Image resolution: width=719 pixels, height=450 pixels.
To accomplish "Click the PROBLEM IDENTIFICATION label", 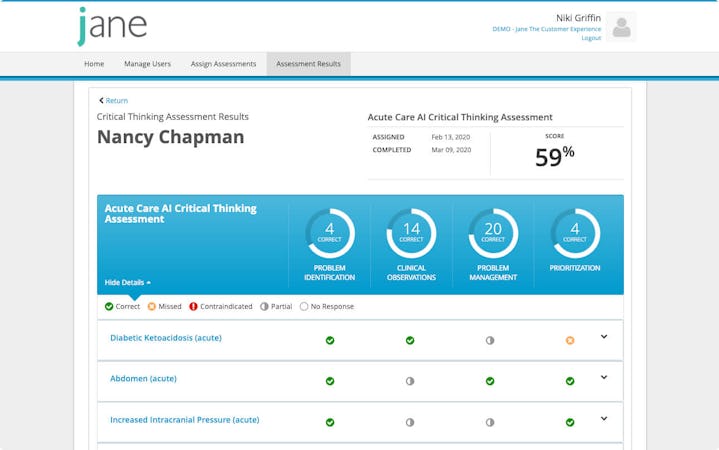I will [x=330, y=272].
